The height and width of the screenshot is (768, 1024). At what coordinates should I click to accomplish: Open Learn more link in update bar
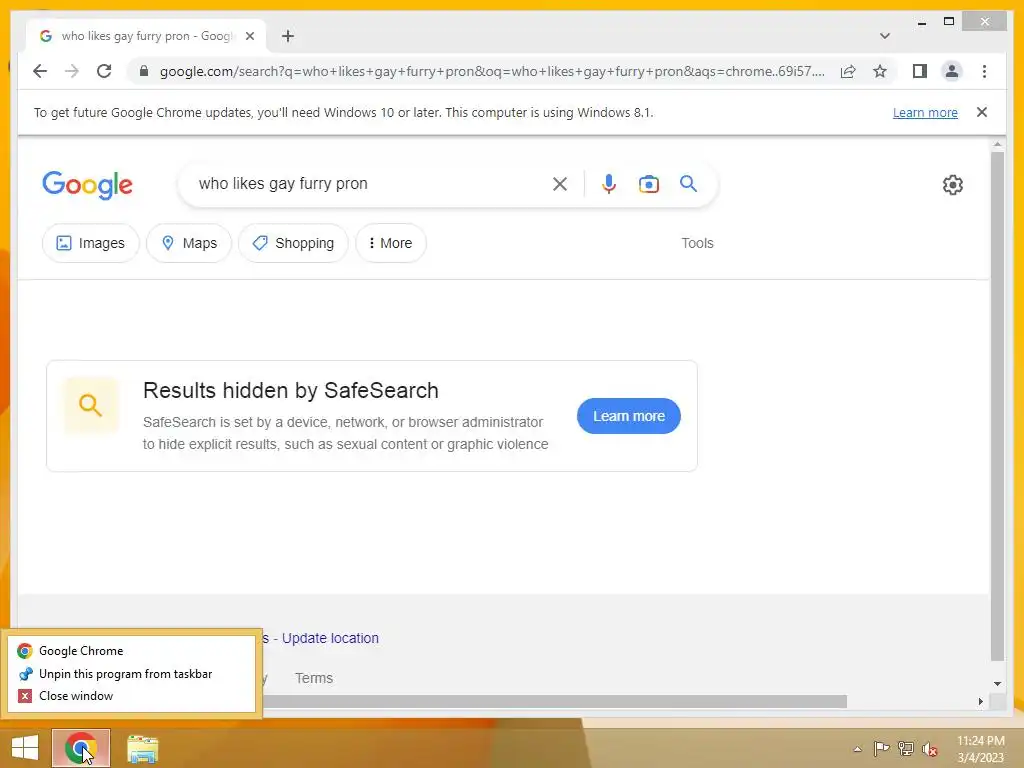coord(925,112)
